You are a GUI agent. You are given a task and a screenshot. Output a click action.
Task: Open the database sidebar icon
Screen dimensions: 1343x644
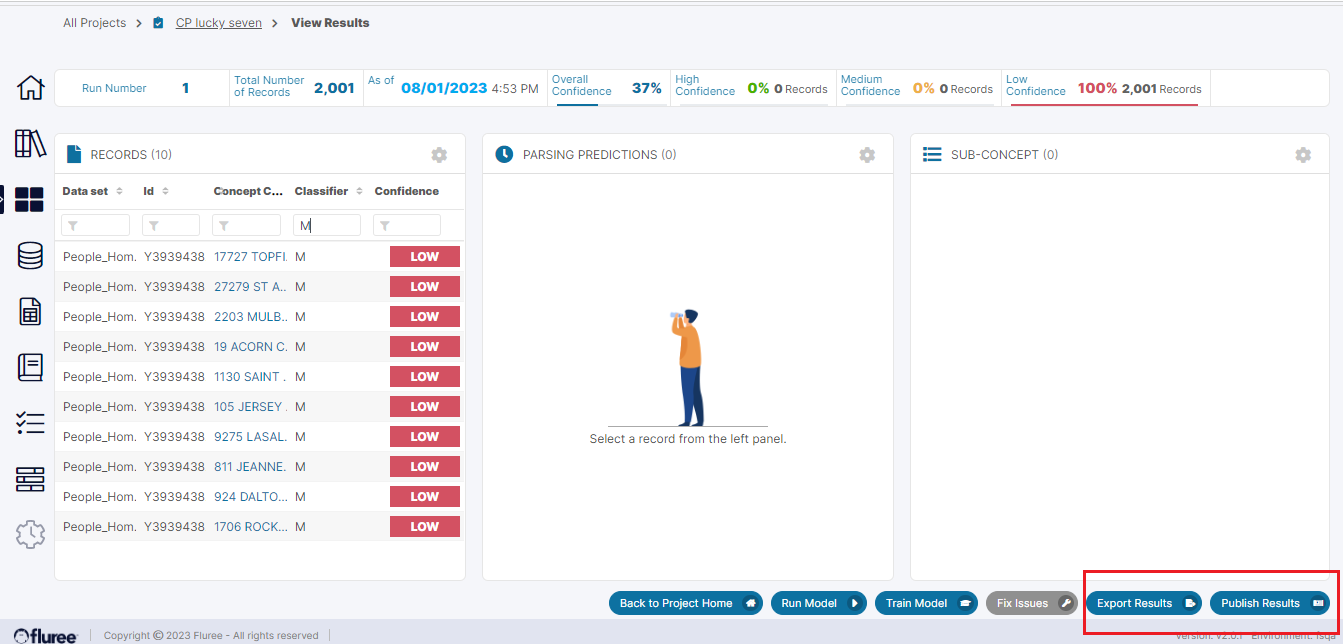click(x=30, y=256)
